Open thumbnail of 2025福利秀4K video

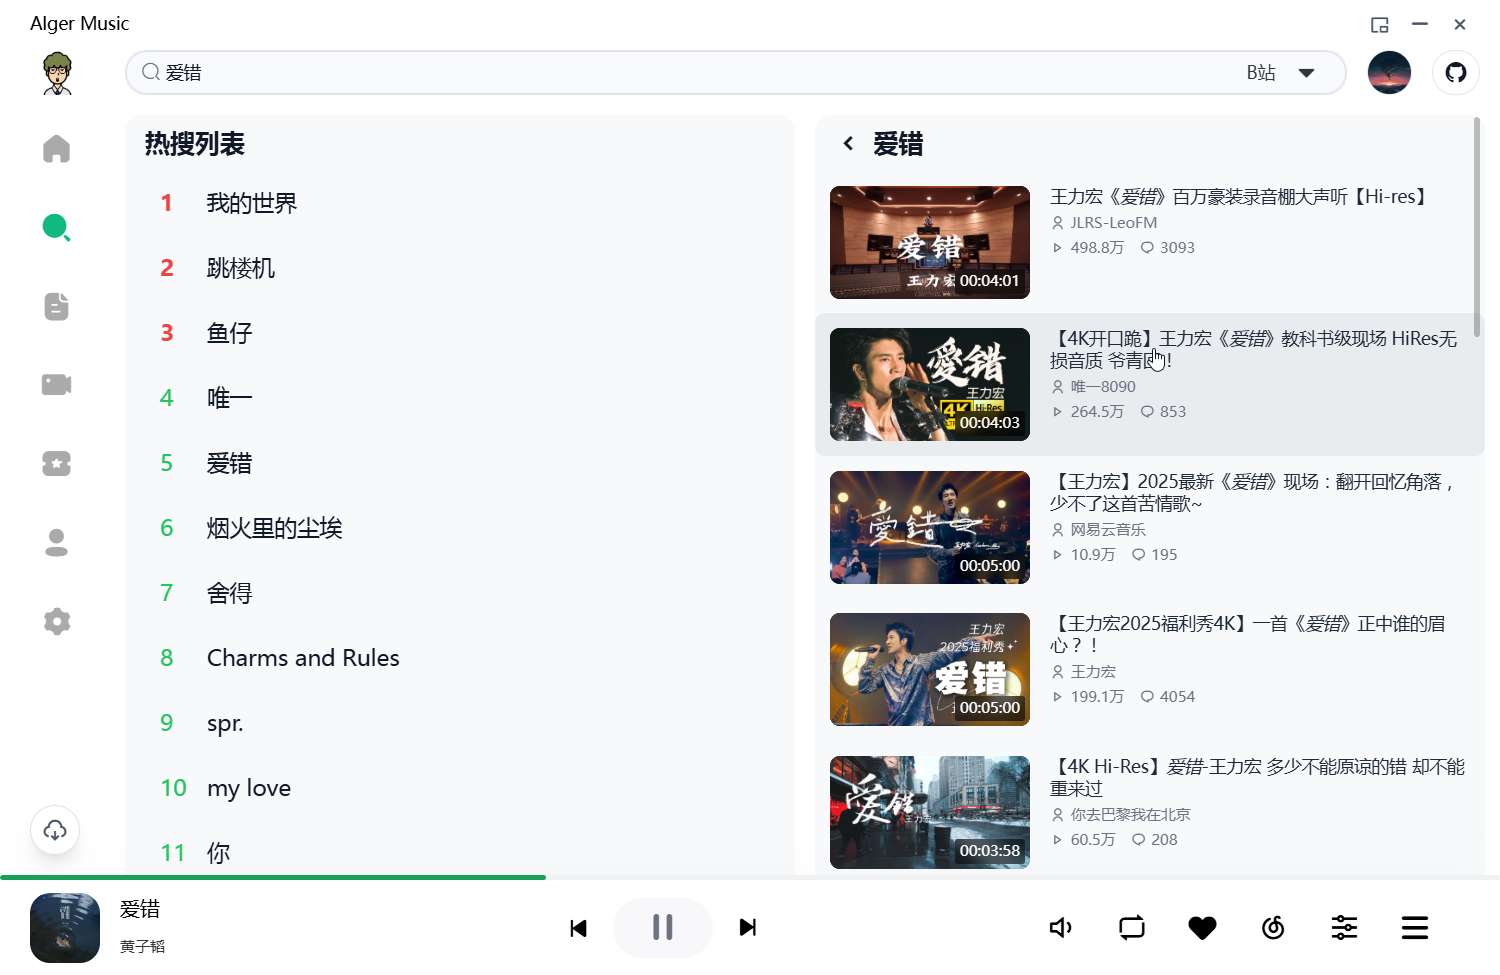point(930,670)
